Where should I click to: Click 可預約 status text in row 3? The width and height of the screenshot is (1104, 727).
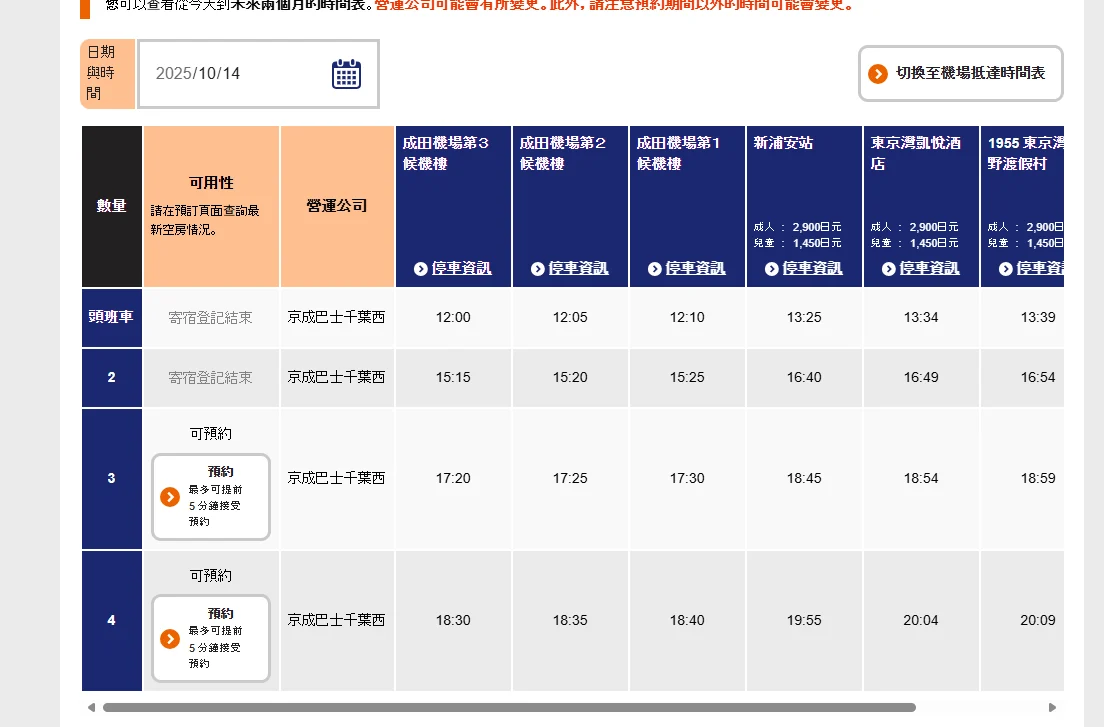point(211,434)
